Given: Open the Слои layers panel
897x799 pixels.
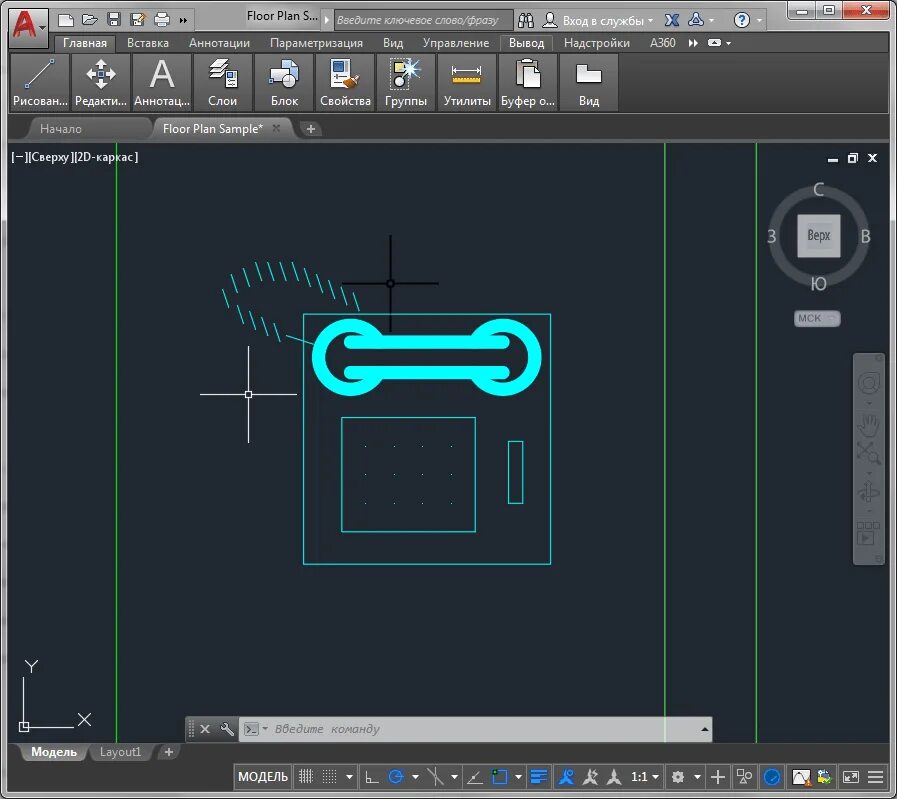Looking at the screenshot, I should (223, 82).
